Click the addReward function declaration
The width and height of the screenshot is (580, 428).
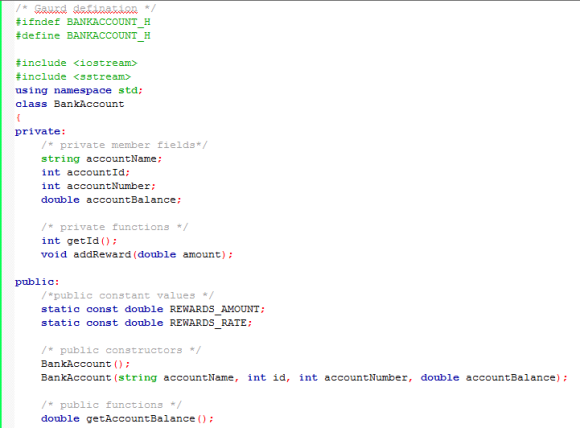click(137, 255)
